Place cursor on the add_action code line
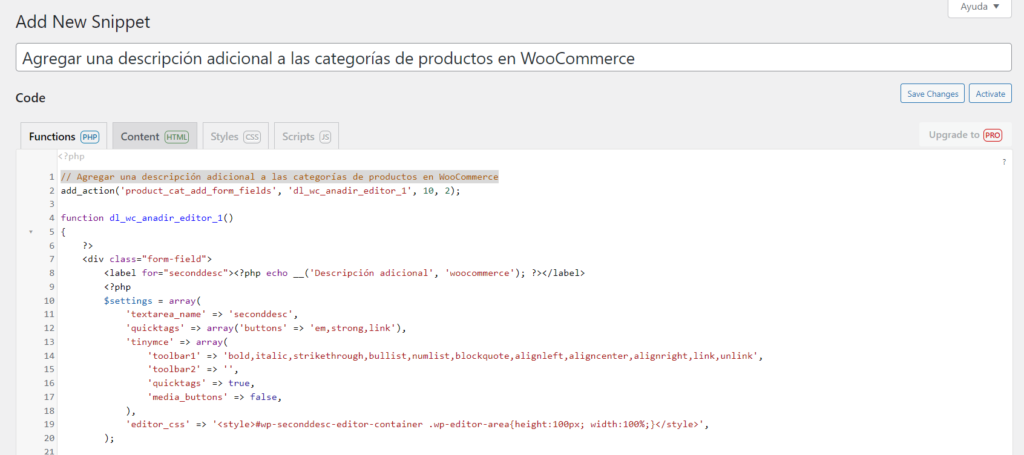Screen dimensions: 1024x455 tap(260, 190)
